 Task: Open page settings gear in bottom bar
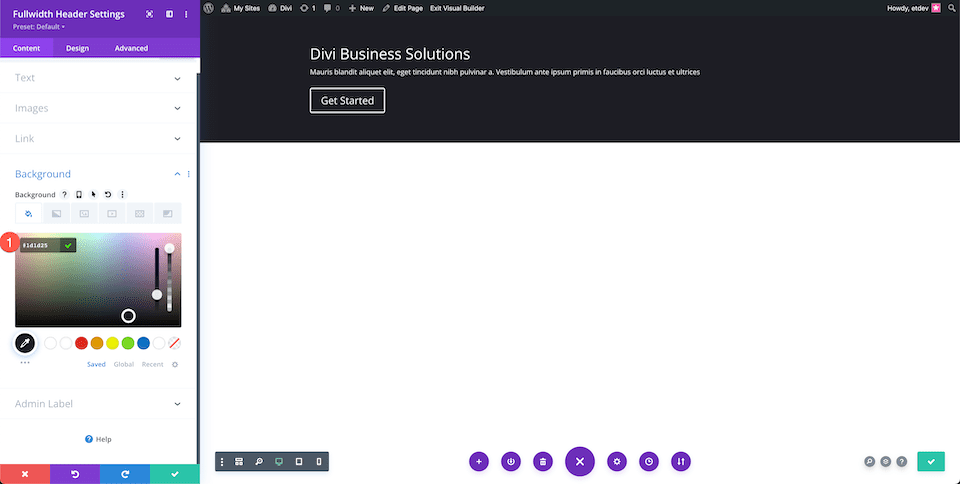click(617, 461)
